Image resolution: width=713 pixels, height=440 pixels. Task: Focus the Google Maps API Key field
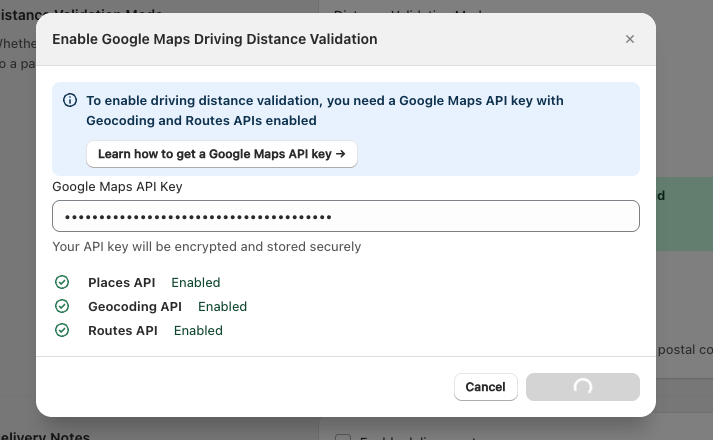[346, 216]
